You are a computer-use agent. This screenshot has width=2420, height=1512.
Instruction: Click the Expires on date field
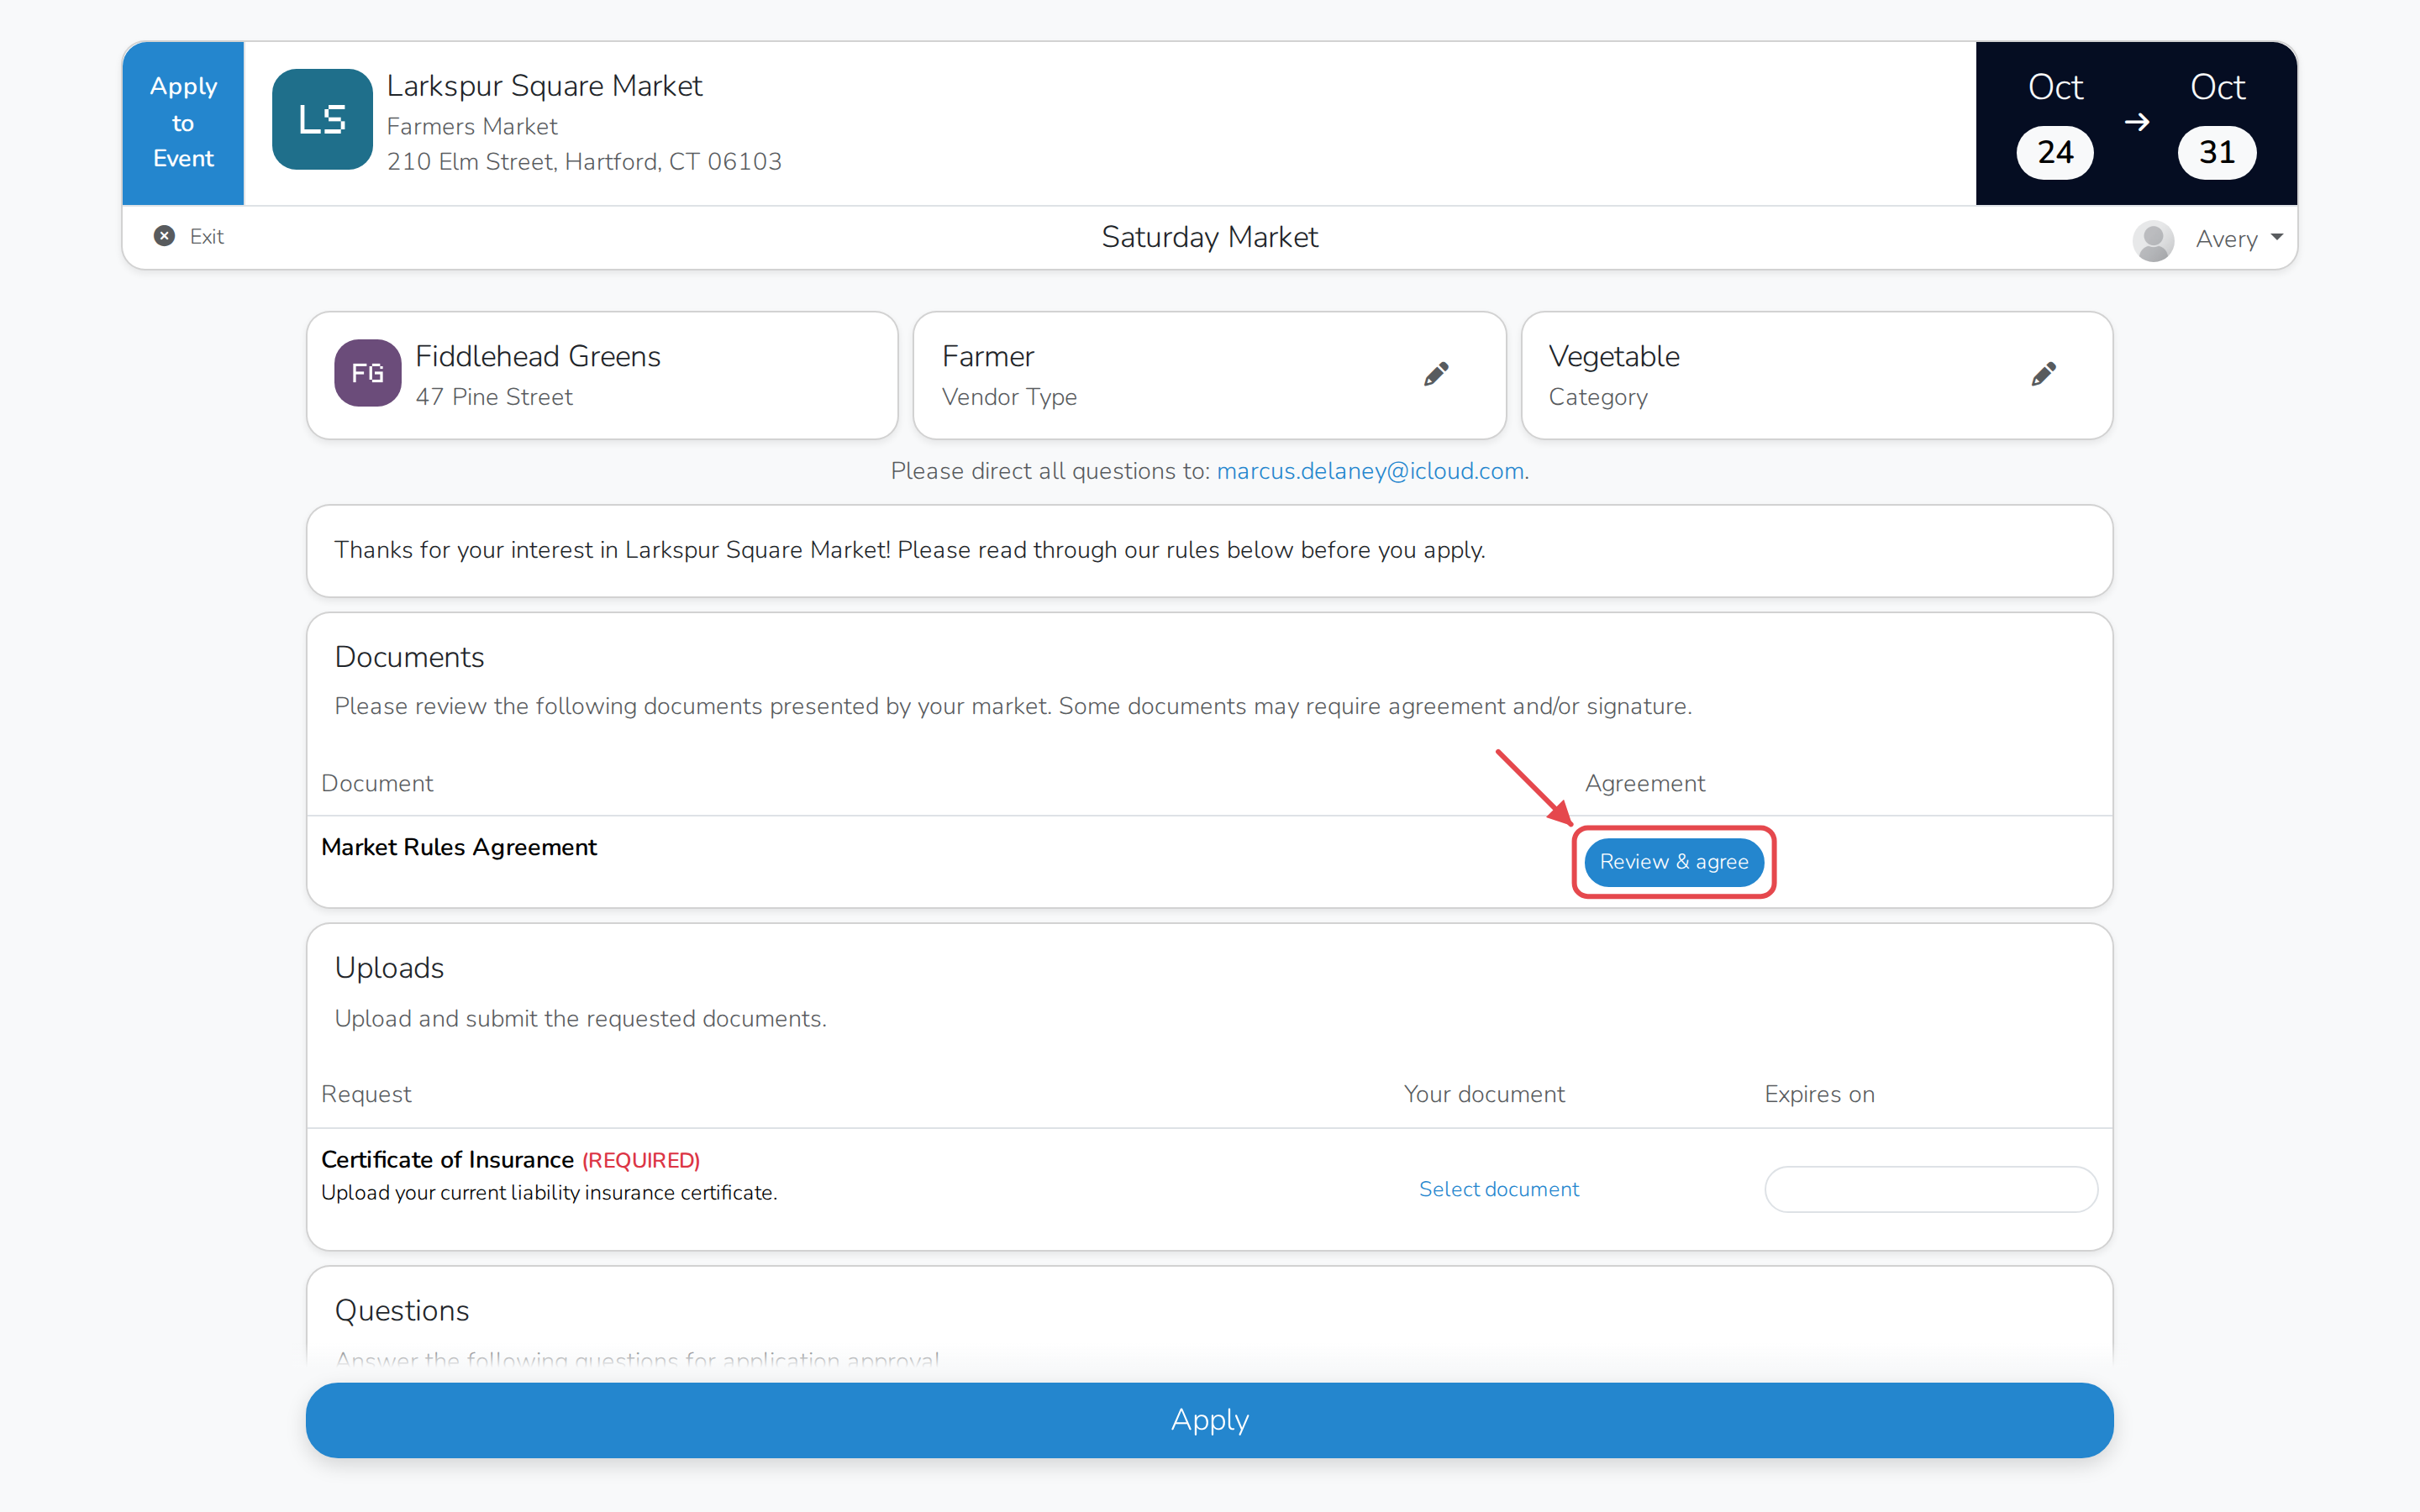(1930, 1189)
